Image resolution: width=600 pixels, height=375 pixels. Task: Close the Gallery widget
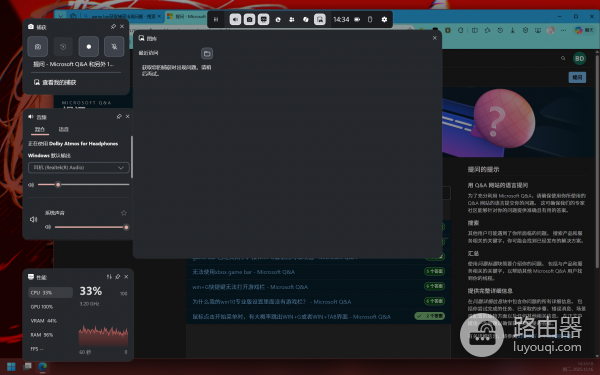click(435, 38)
